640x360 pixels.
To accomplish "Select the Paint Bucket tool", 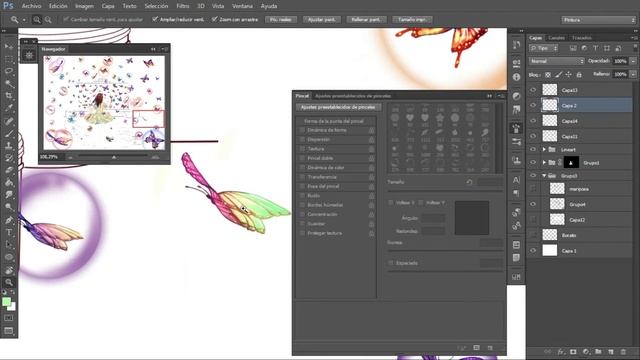I will click(9, 182).
